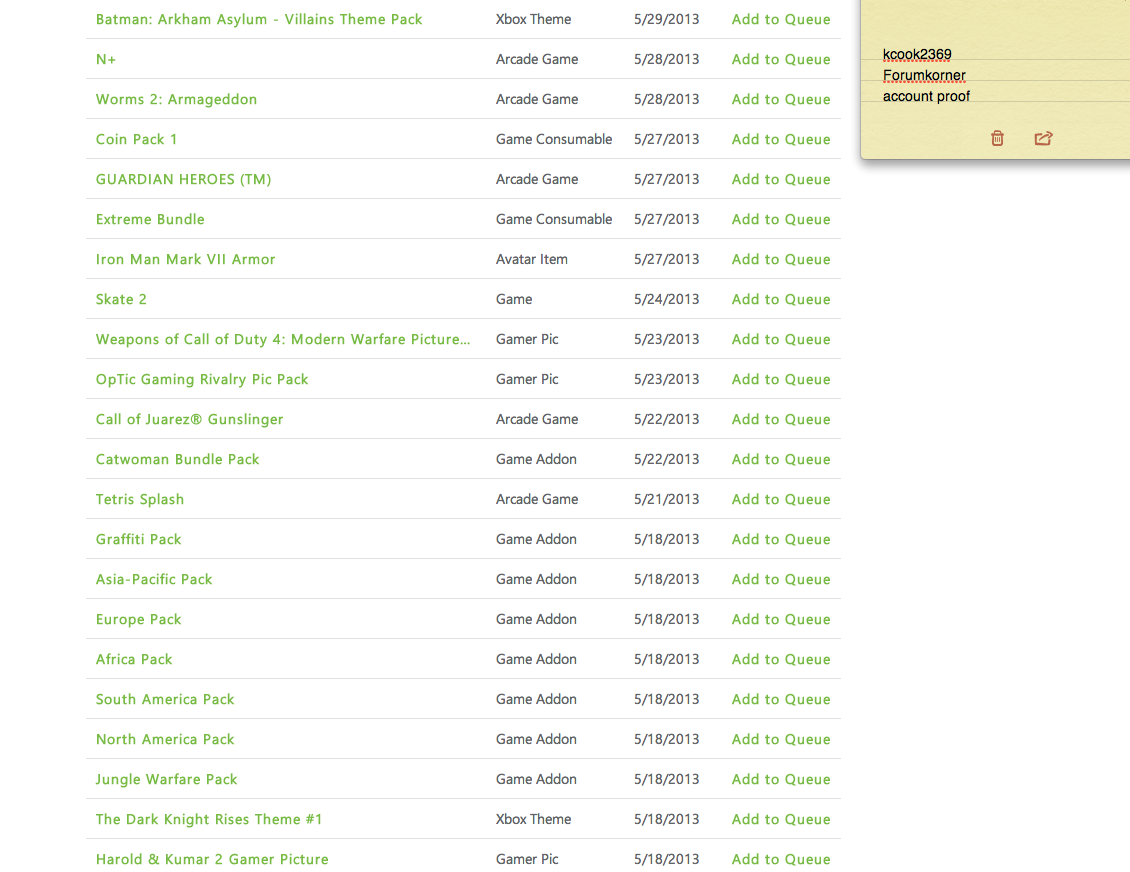Screen dimensions: 1130x872
Task: Click account proof line in sticky note
Action: tap(926, 97)
